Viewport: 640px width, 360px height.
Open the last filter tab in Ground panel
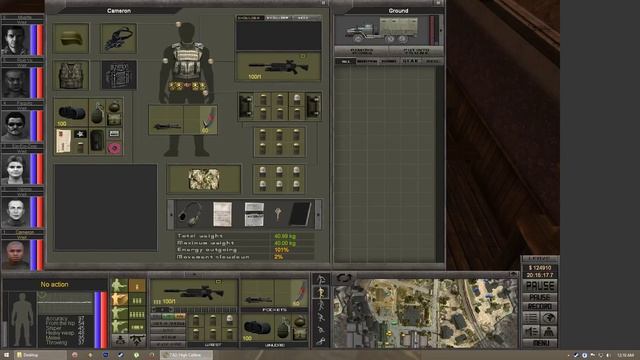tap(432, 61)
